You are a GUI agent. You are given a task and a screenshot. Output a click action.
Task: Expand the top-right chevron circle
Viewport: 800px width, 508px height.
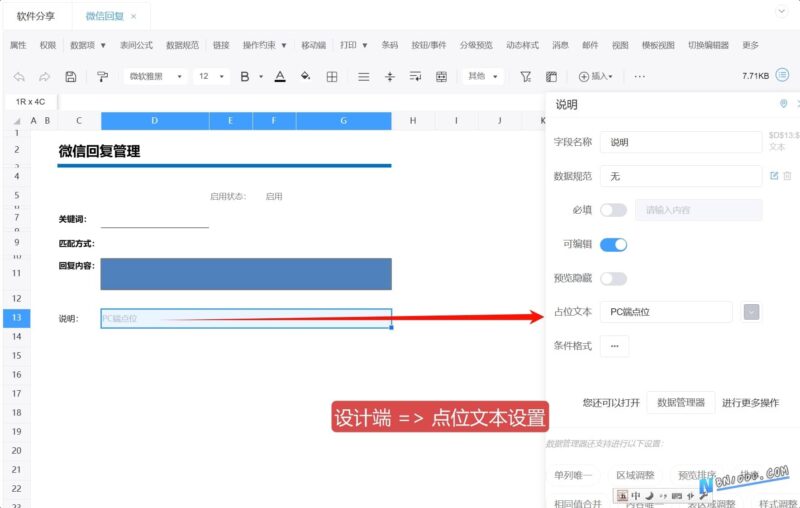tap(782, 11)
